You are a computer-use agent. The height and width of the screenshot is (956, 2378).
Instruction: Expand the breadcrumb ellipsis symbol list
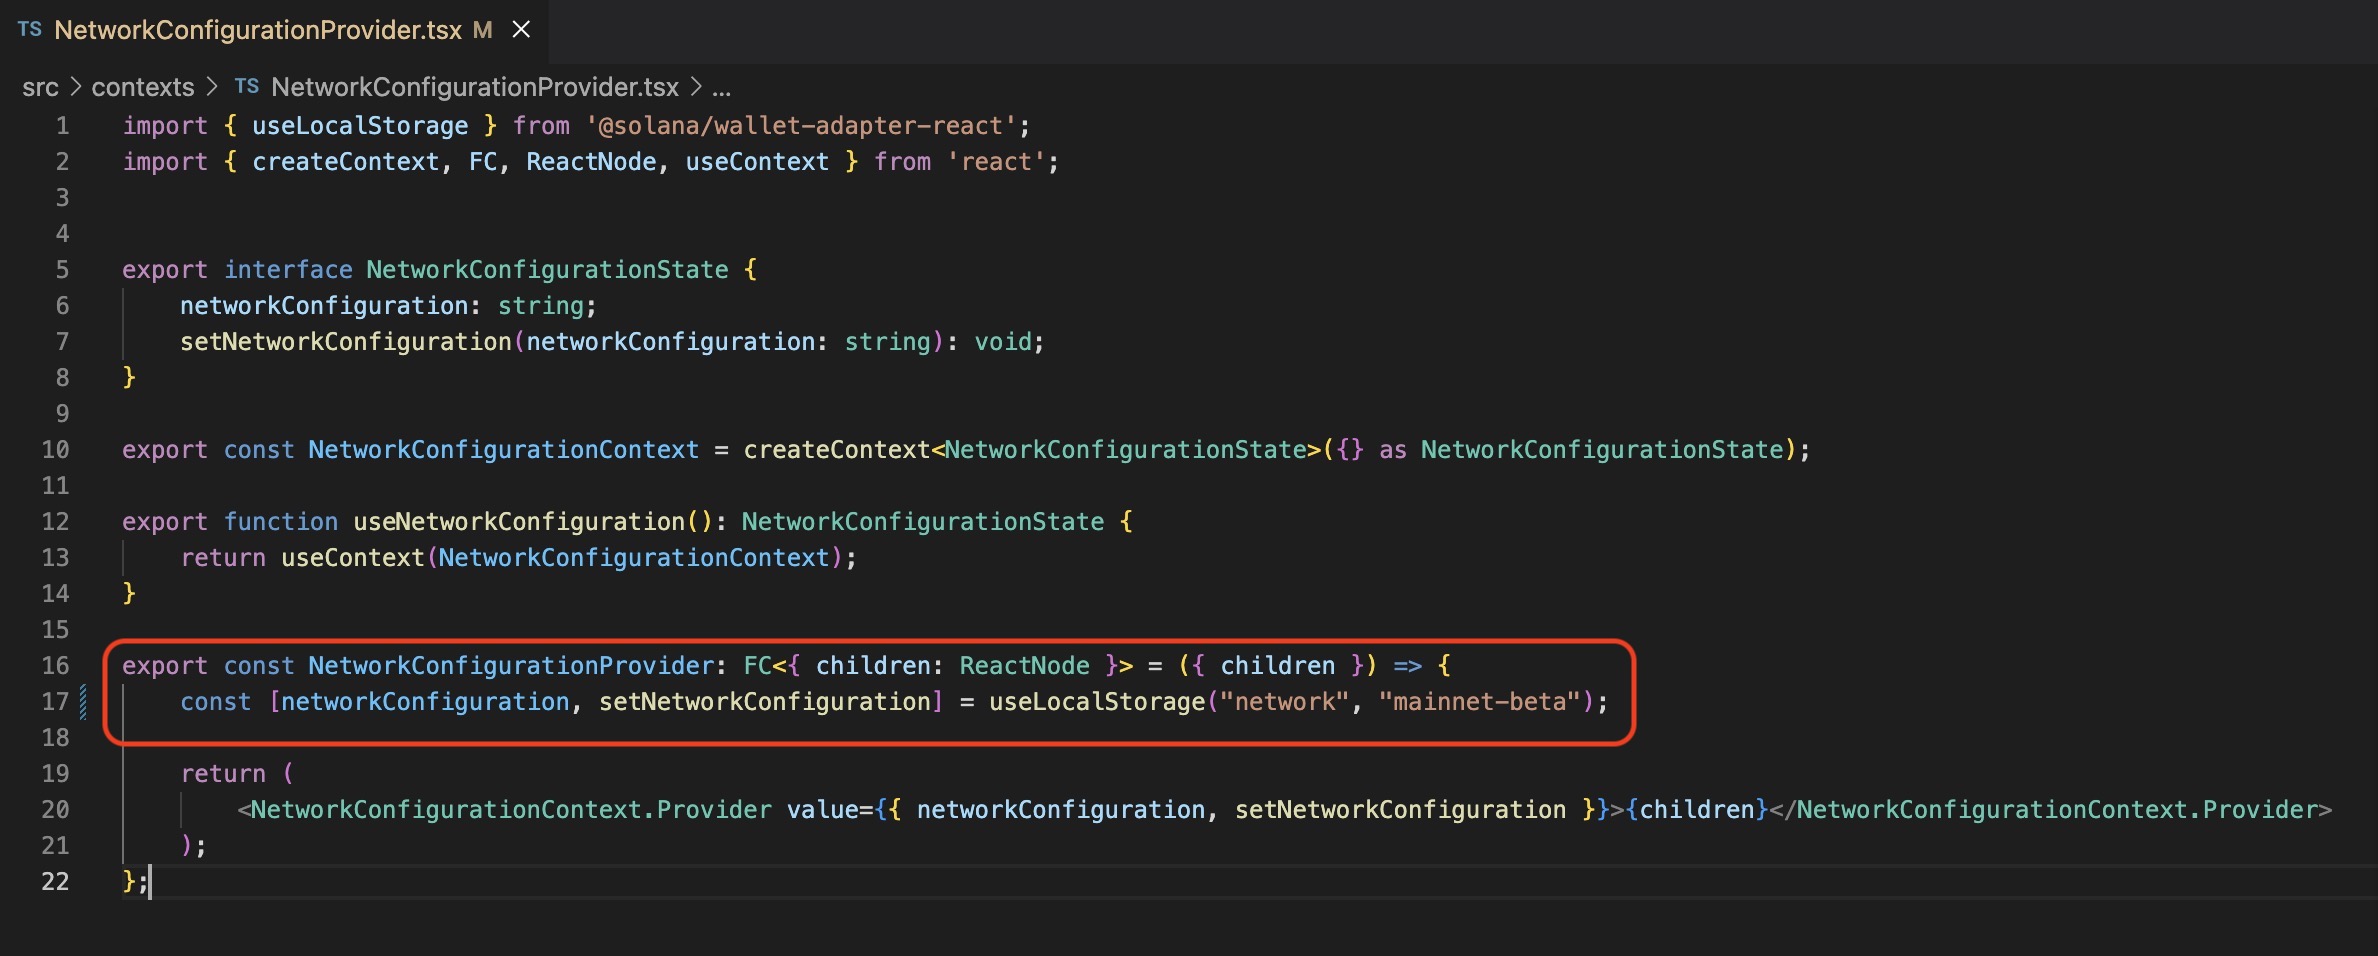(721, 87)
